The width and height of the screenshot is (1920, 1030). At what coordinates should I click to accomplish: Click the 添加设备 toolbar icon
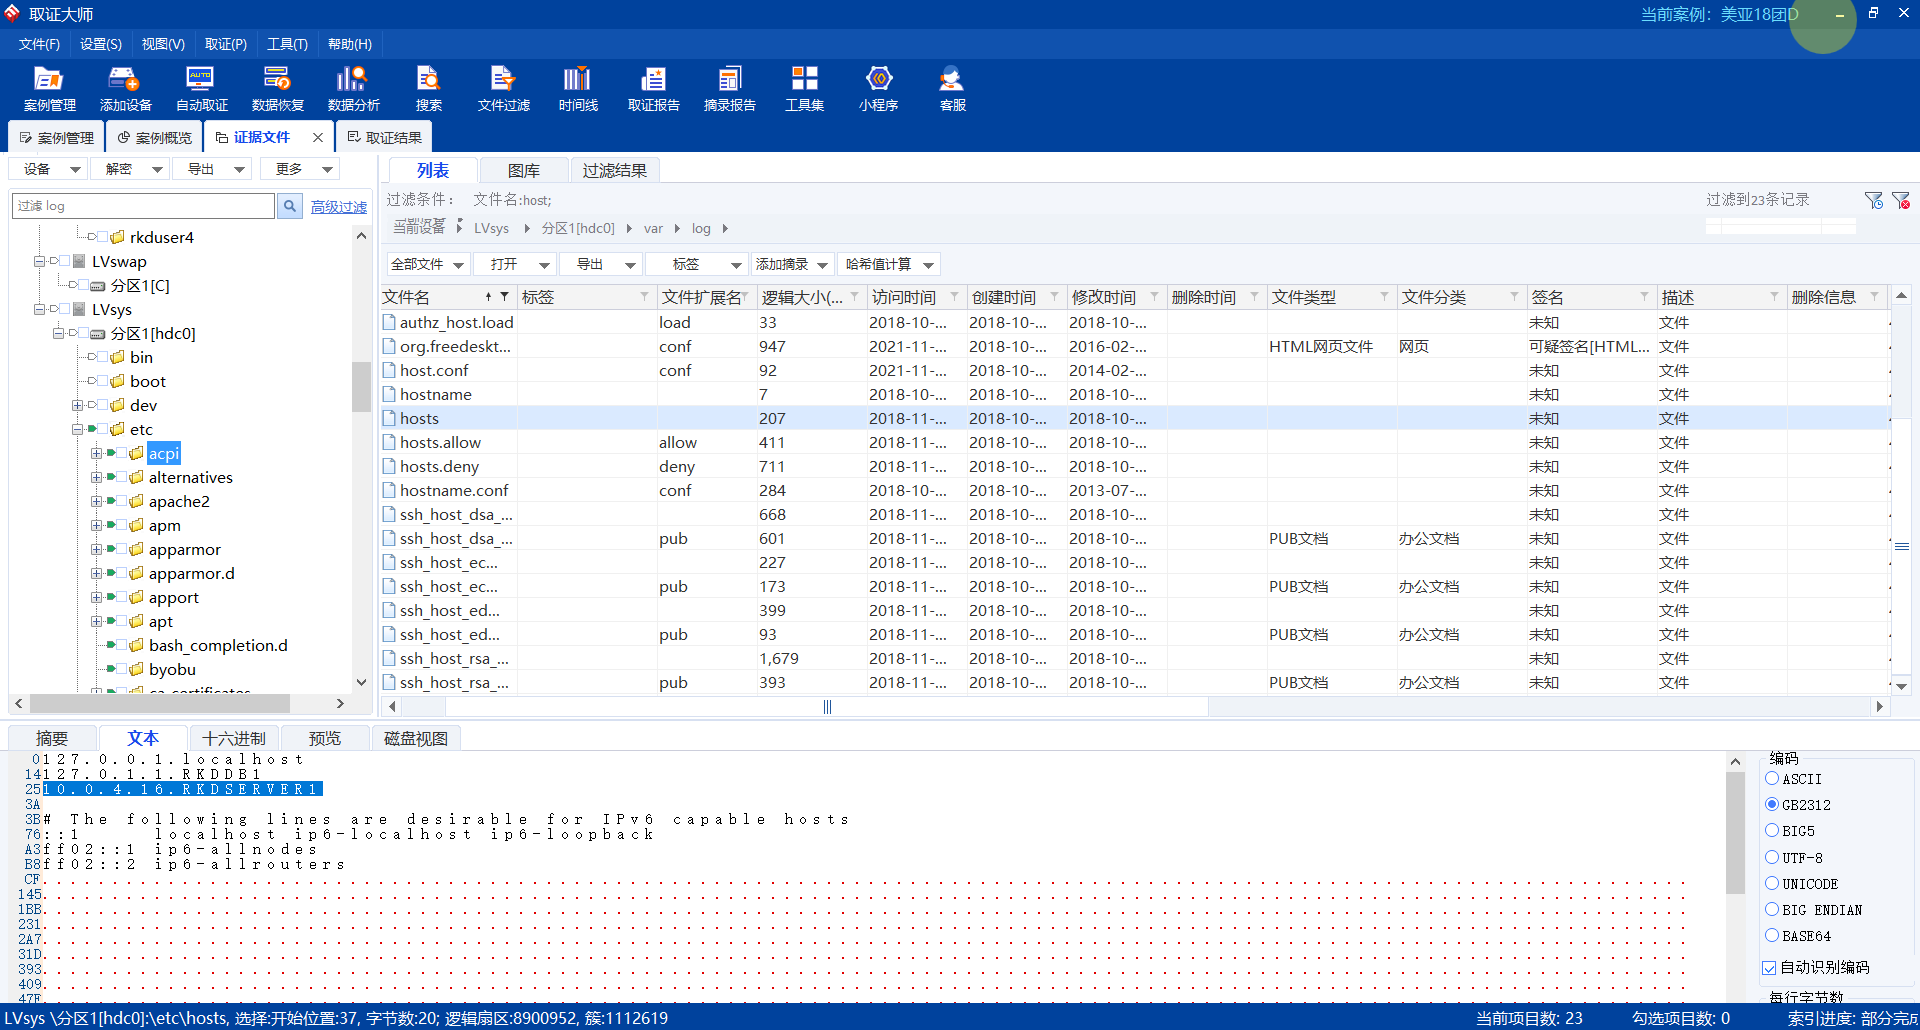coord(125,88)
